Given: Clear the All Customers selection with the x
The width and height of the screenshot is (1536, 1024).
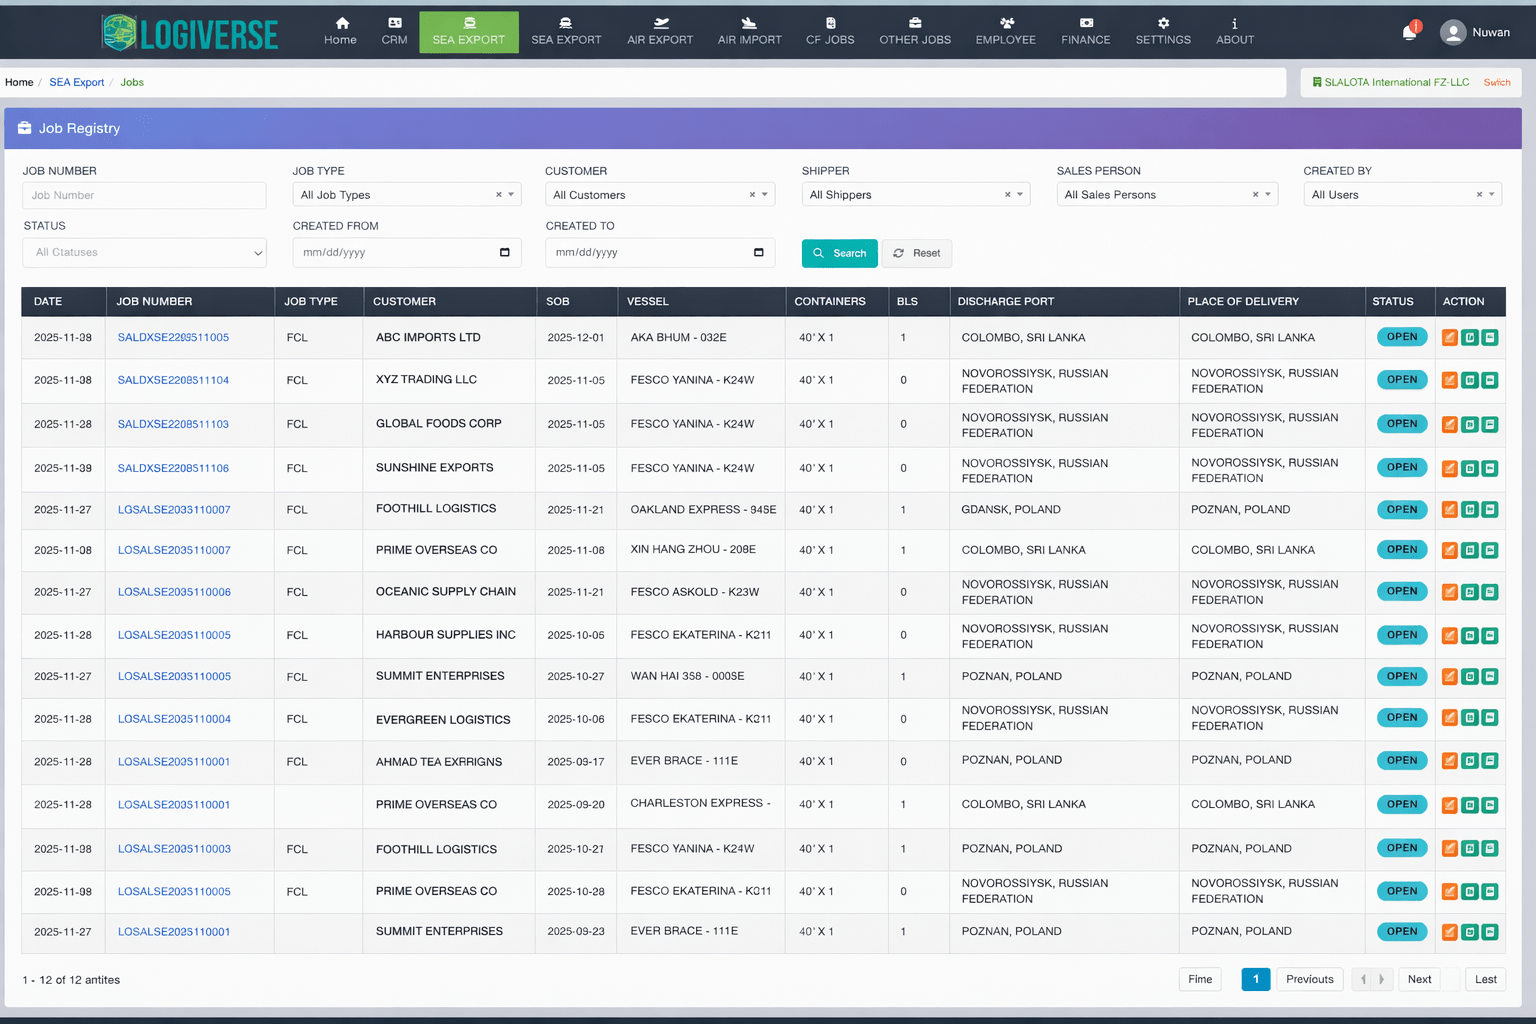Looking at the screenshot, I should pos(752,195).
